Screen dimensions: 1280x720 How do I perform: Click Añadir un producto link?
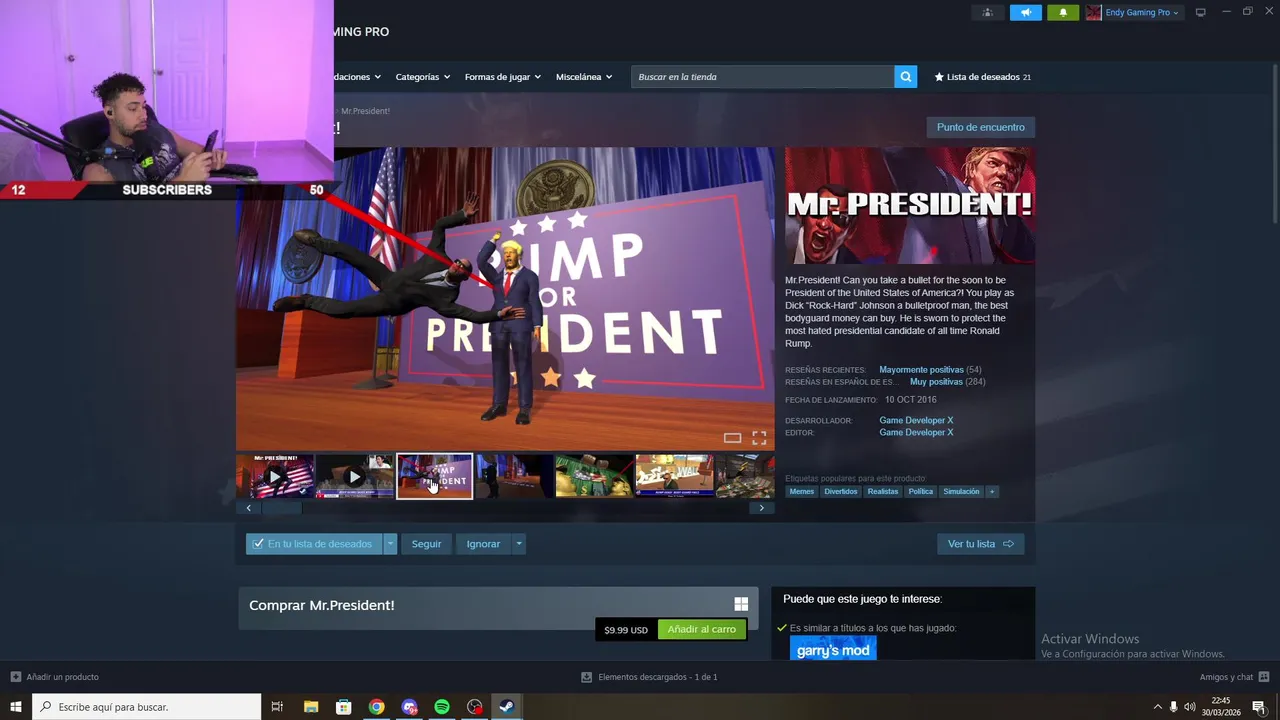click(x=62, y=677)
